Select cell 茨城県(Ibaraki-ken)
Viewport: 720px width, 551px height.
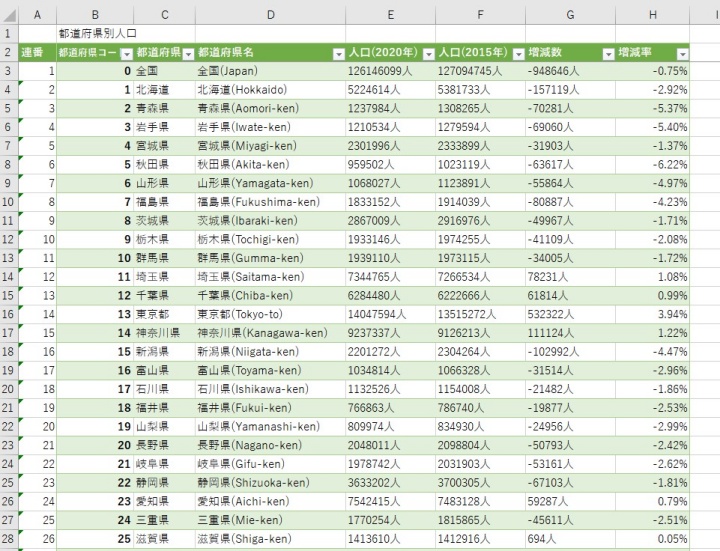point(270,221)
